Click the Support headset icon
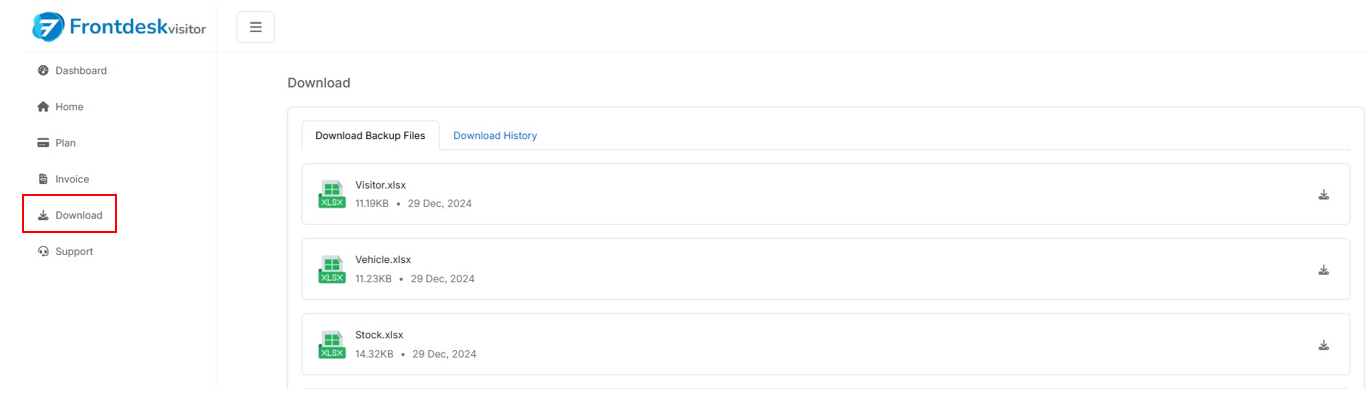 click(43, 252)
